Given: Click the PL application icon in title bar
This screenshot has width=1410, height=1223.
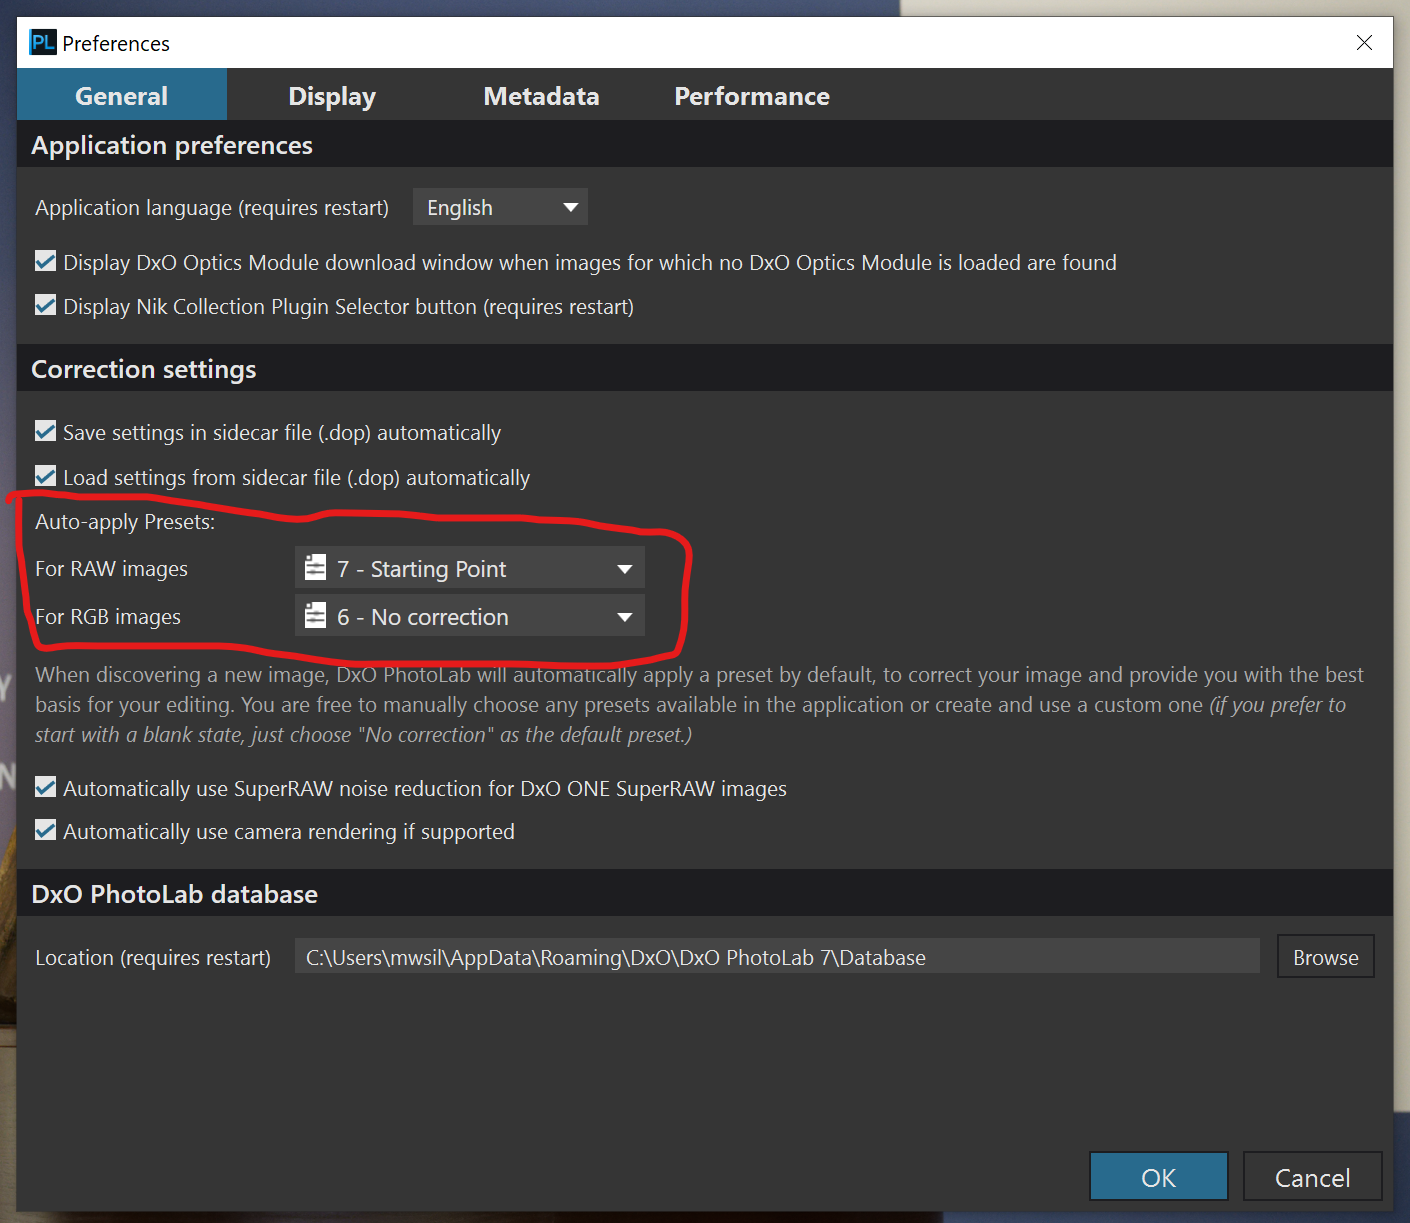Looking at the screenshot, I should (43, 43).
